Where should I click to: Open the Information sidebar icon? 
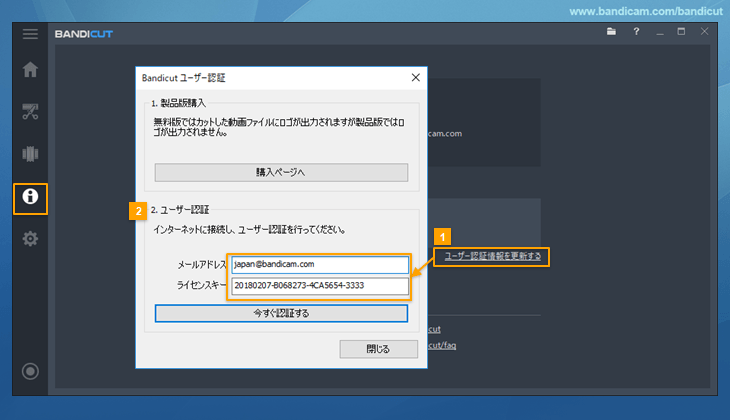click(x=30, y=196)
